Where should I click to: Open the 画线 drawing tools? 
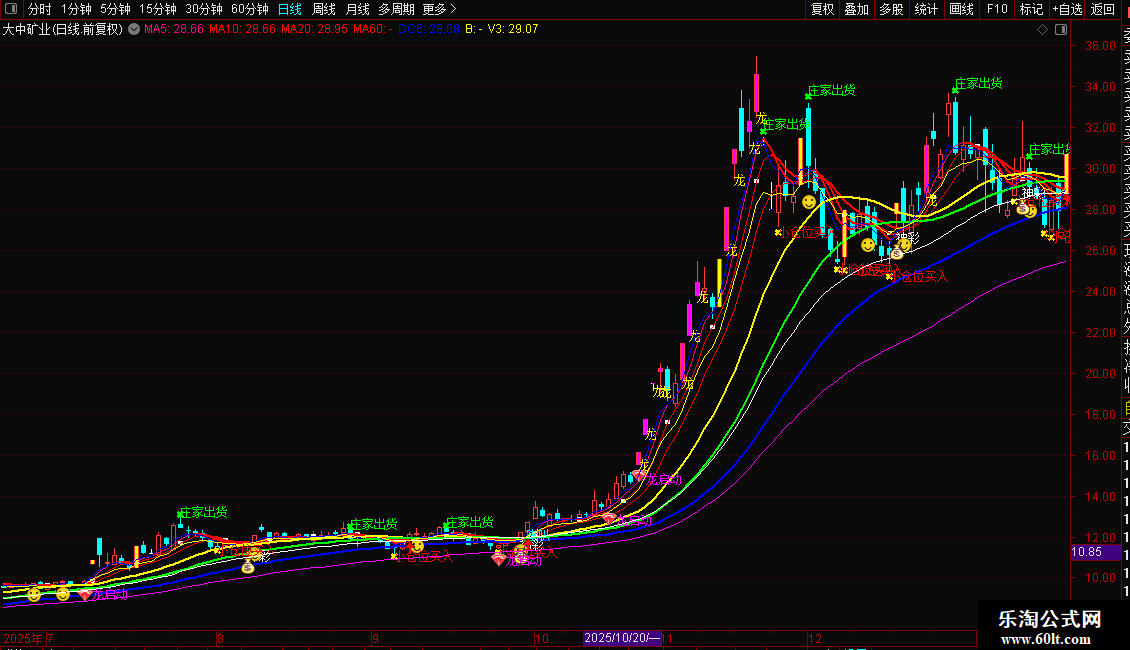click(x=961, y=9)
